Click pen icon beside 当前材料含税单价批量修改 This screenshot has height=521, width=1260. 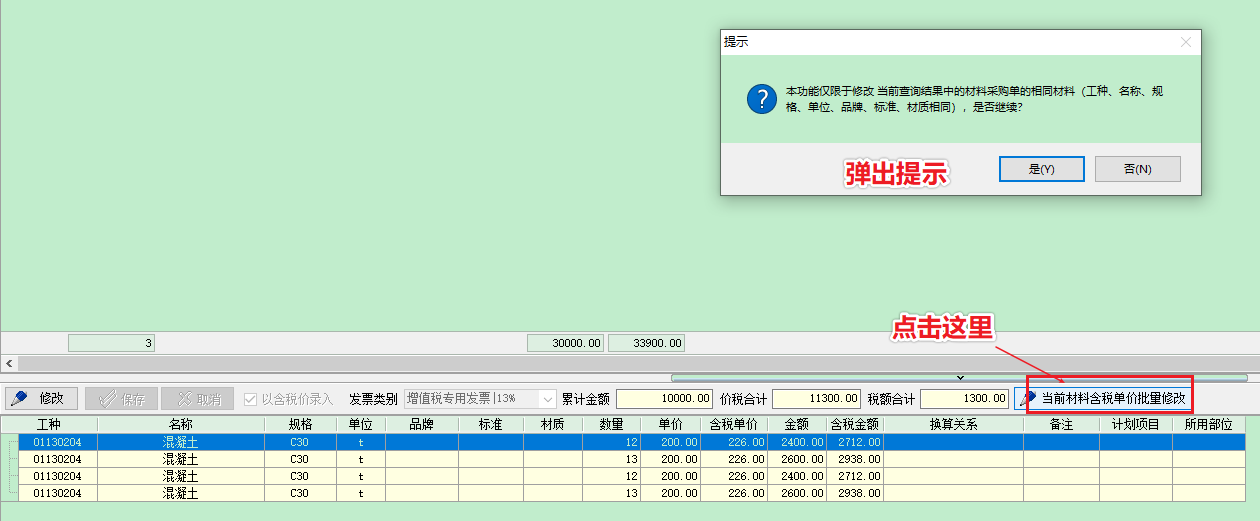1027,398
